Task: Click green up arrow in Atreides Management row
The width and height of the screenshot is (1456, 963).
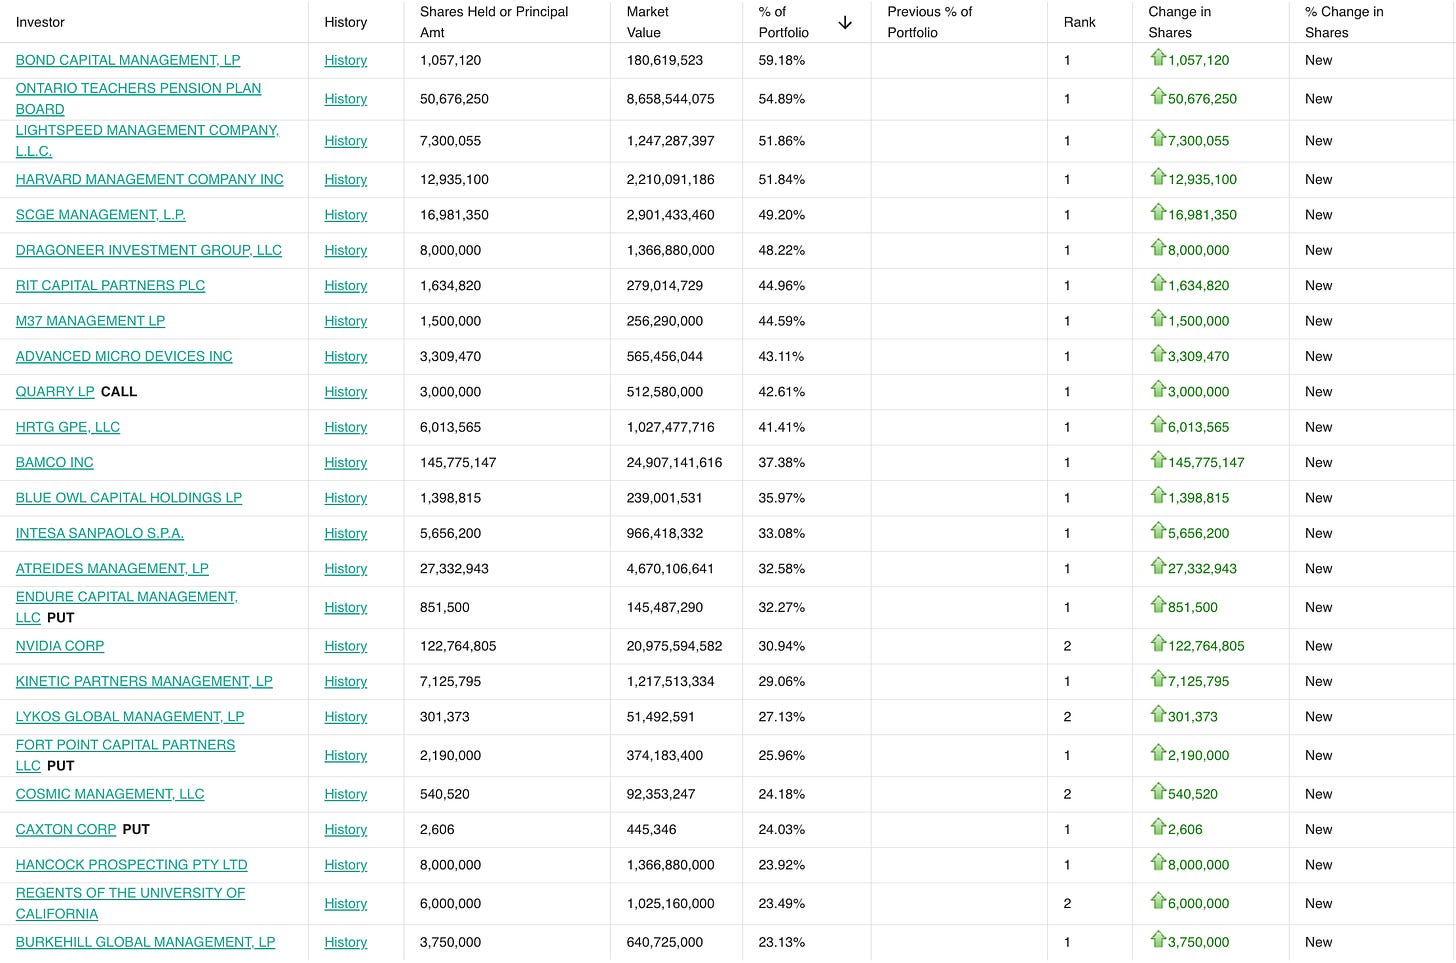Action: [x=1158, y=567]
